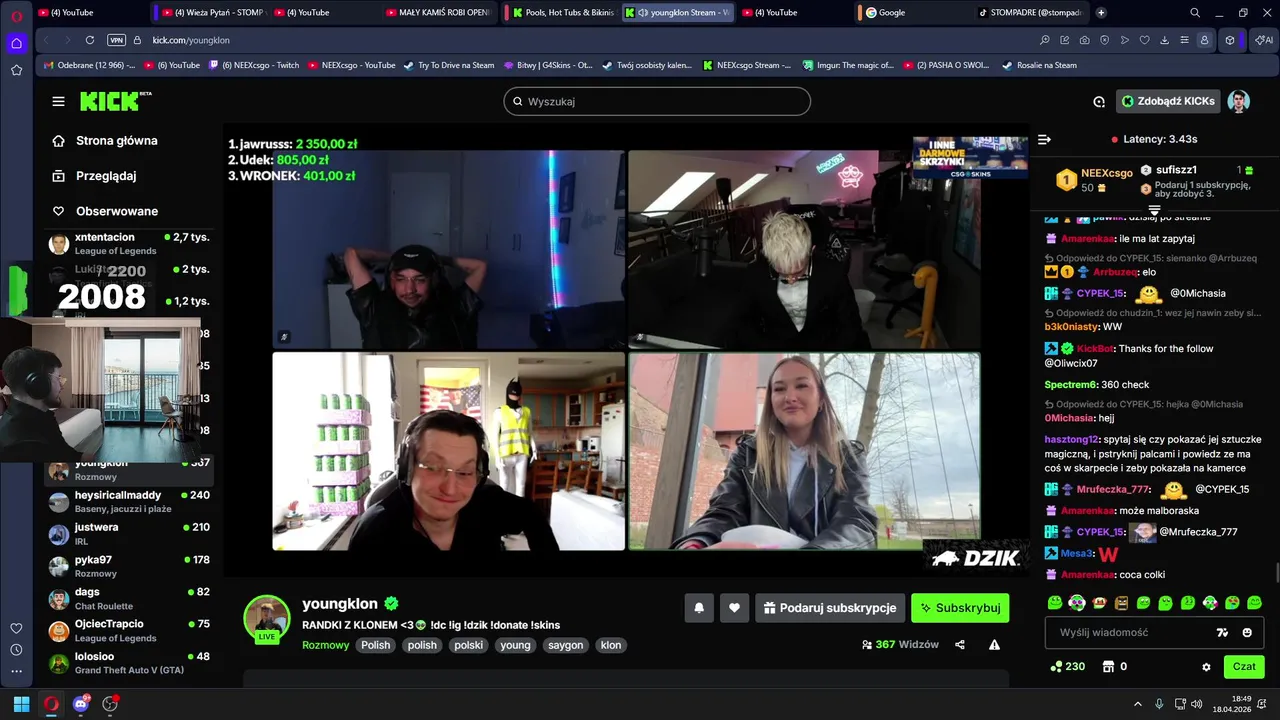The width and height of the screenshot is (1280, 720).
Task: Open justwera channel in sidebar
Action: tap(129, 534)
